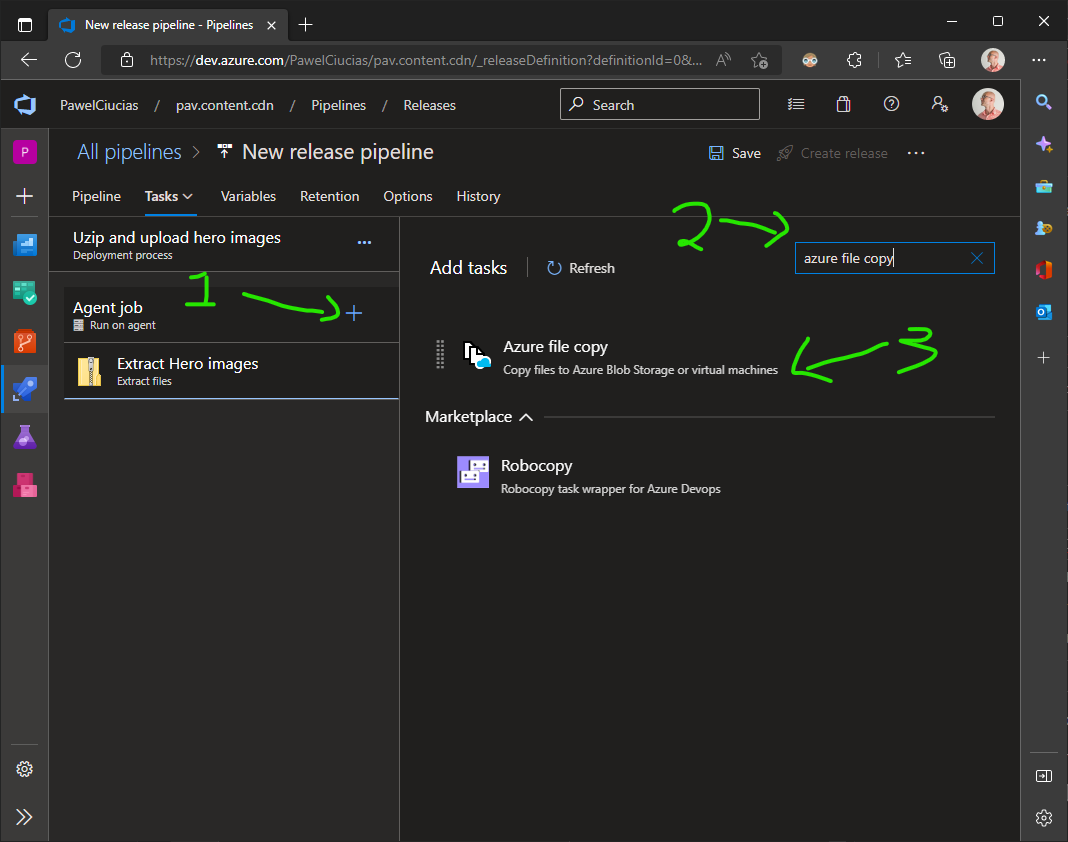Open Artifacts package icon in sidebar

pyautogui.click(x=25, y=485)
